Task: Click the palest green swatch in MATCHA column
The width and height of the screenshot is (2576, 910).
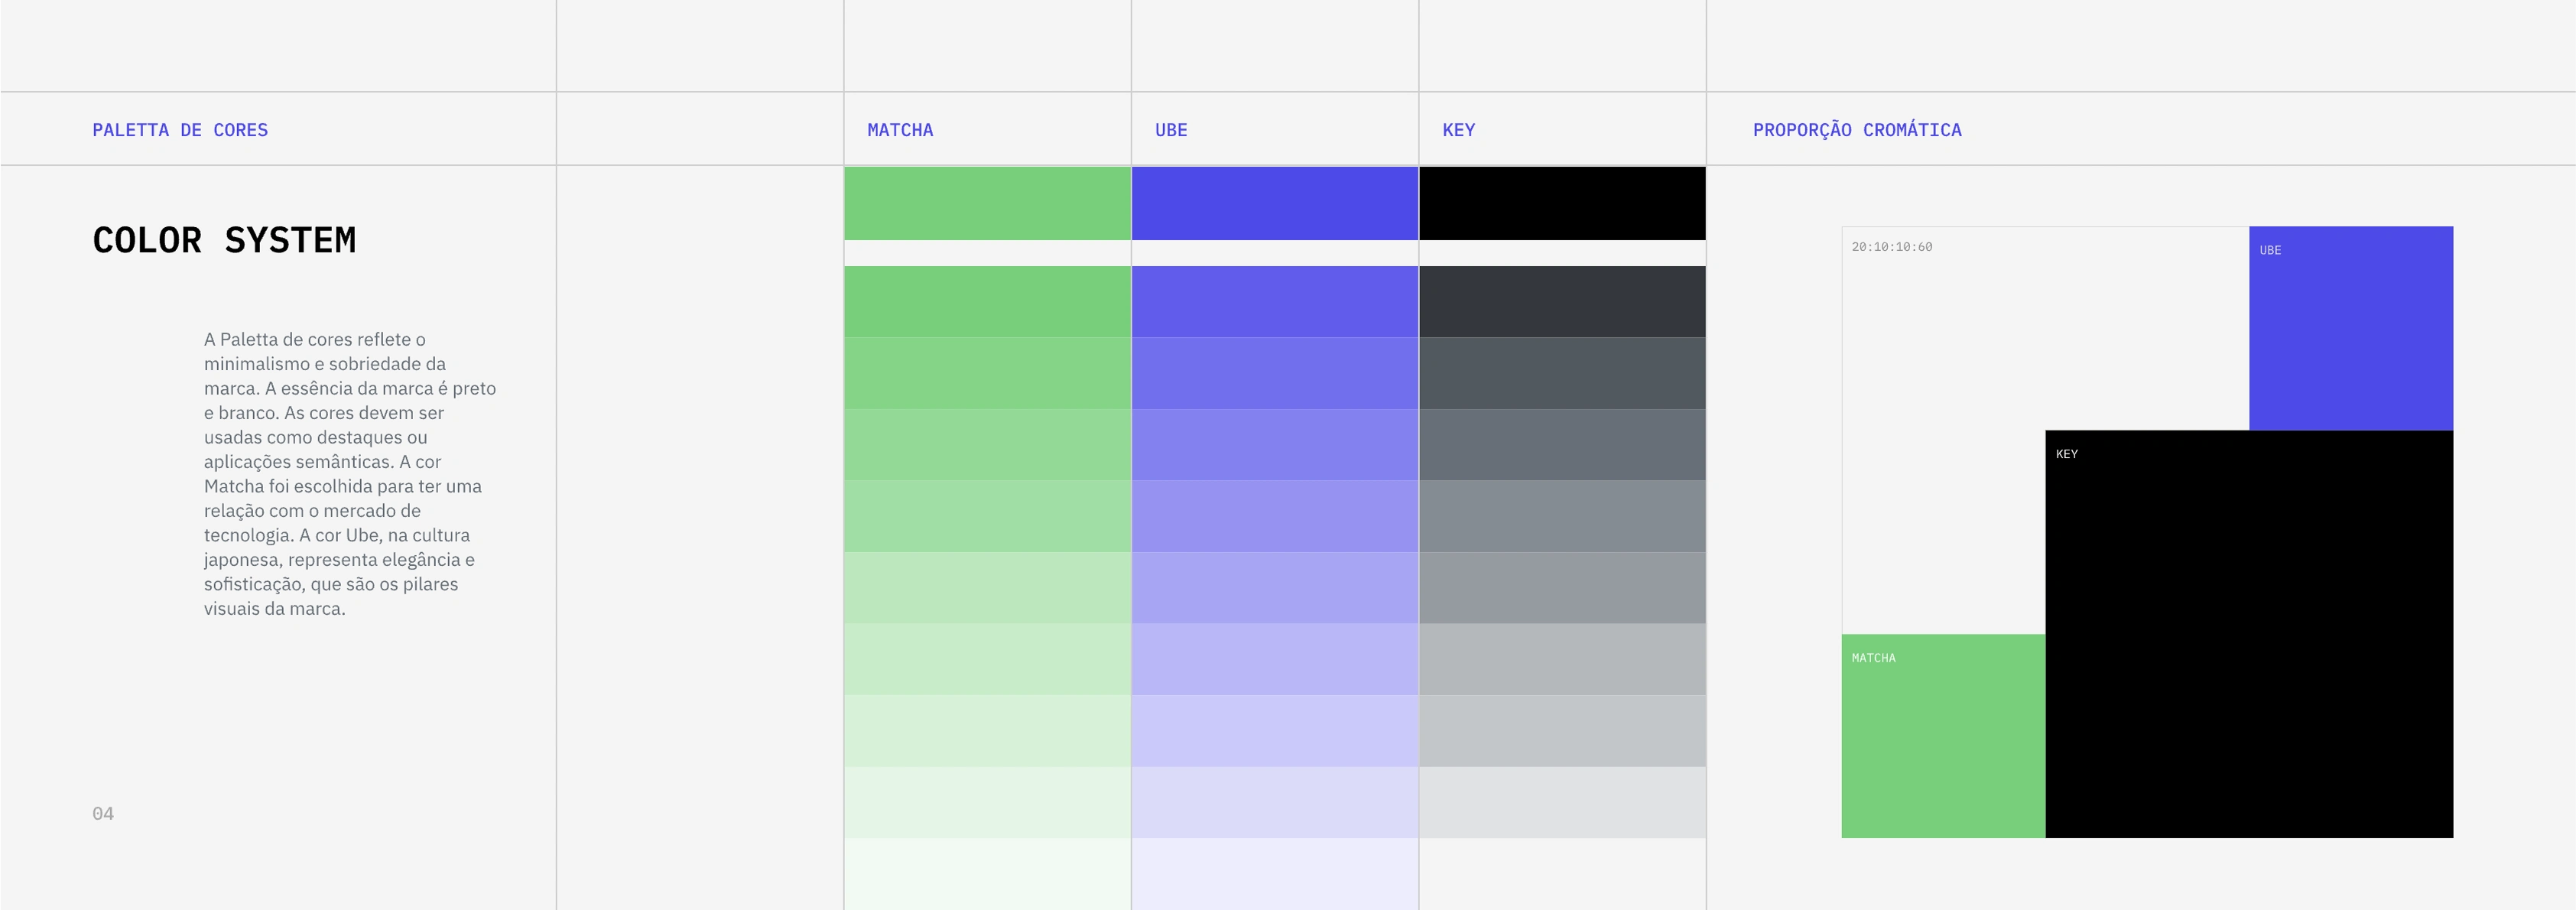Action: (987, 874)
